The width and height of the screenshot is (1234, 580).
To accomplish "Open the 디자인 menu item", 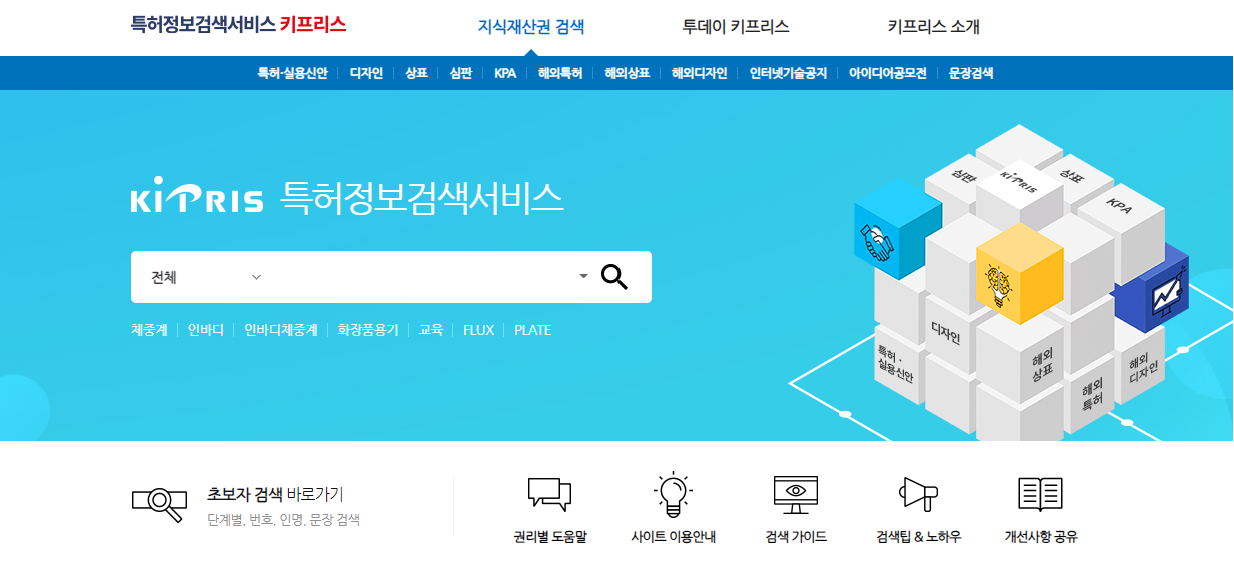I will tap(366, 73).
